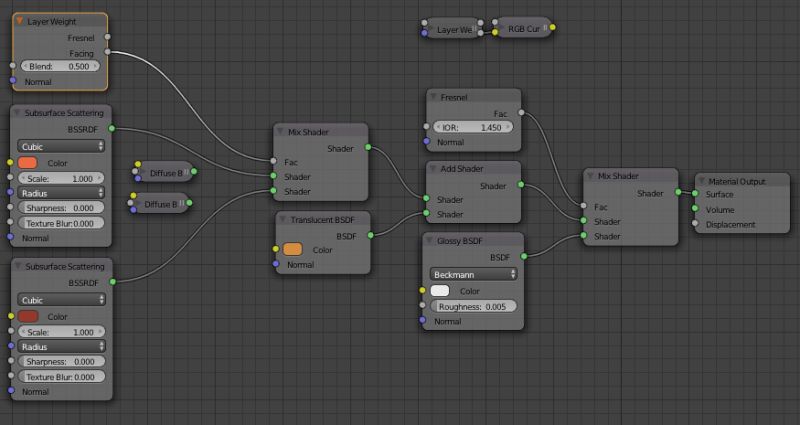Image resolution: width=800 pixels, height=425 pixels.
Task: Click the IOR 1.450 field in Fresnel node
Action: pyautogui.click(x=473, y=127)
